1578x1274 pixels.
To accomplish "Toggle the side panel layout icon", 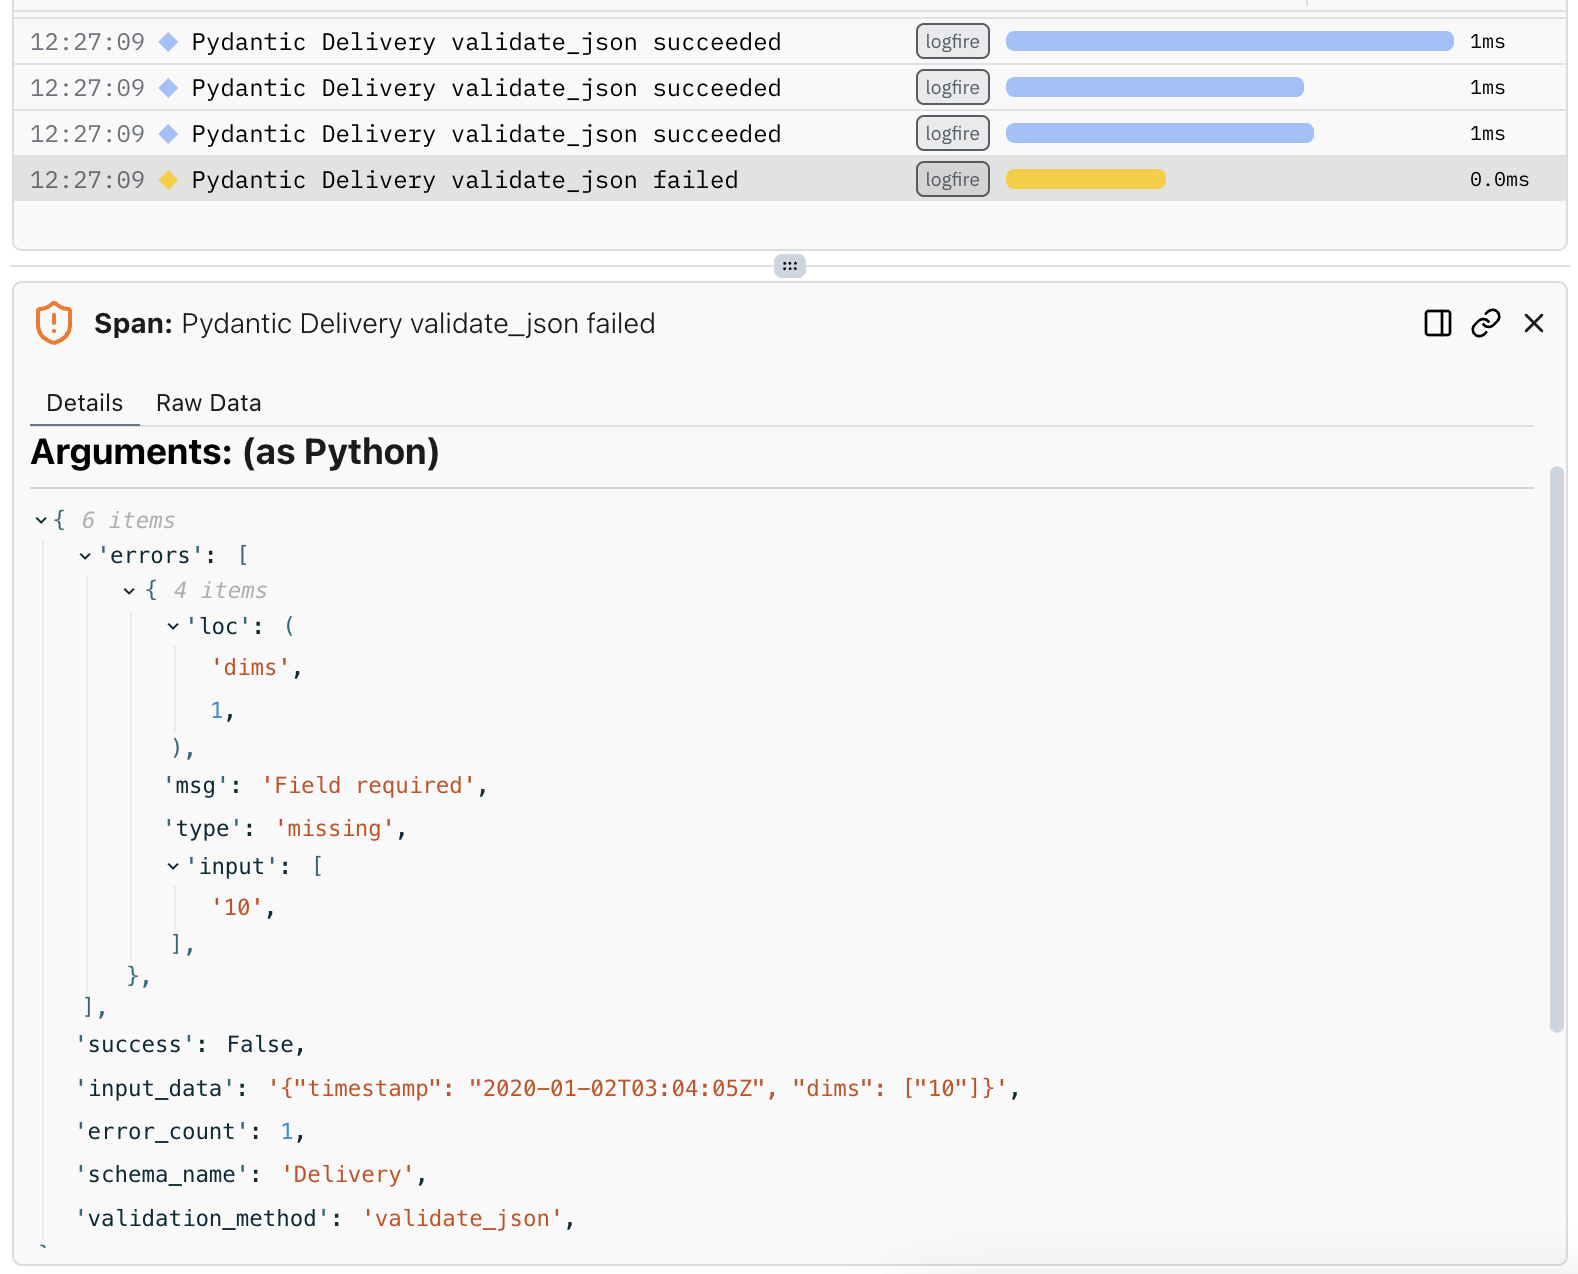I will click(x=1437, y=323).
